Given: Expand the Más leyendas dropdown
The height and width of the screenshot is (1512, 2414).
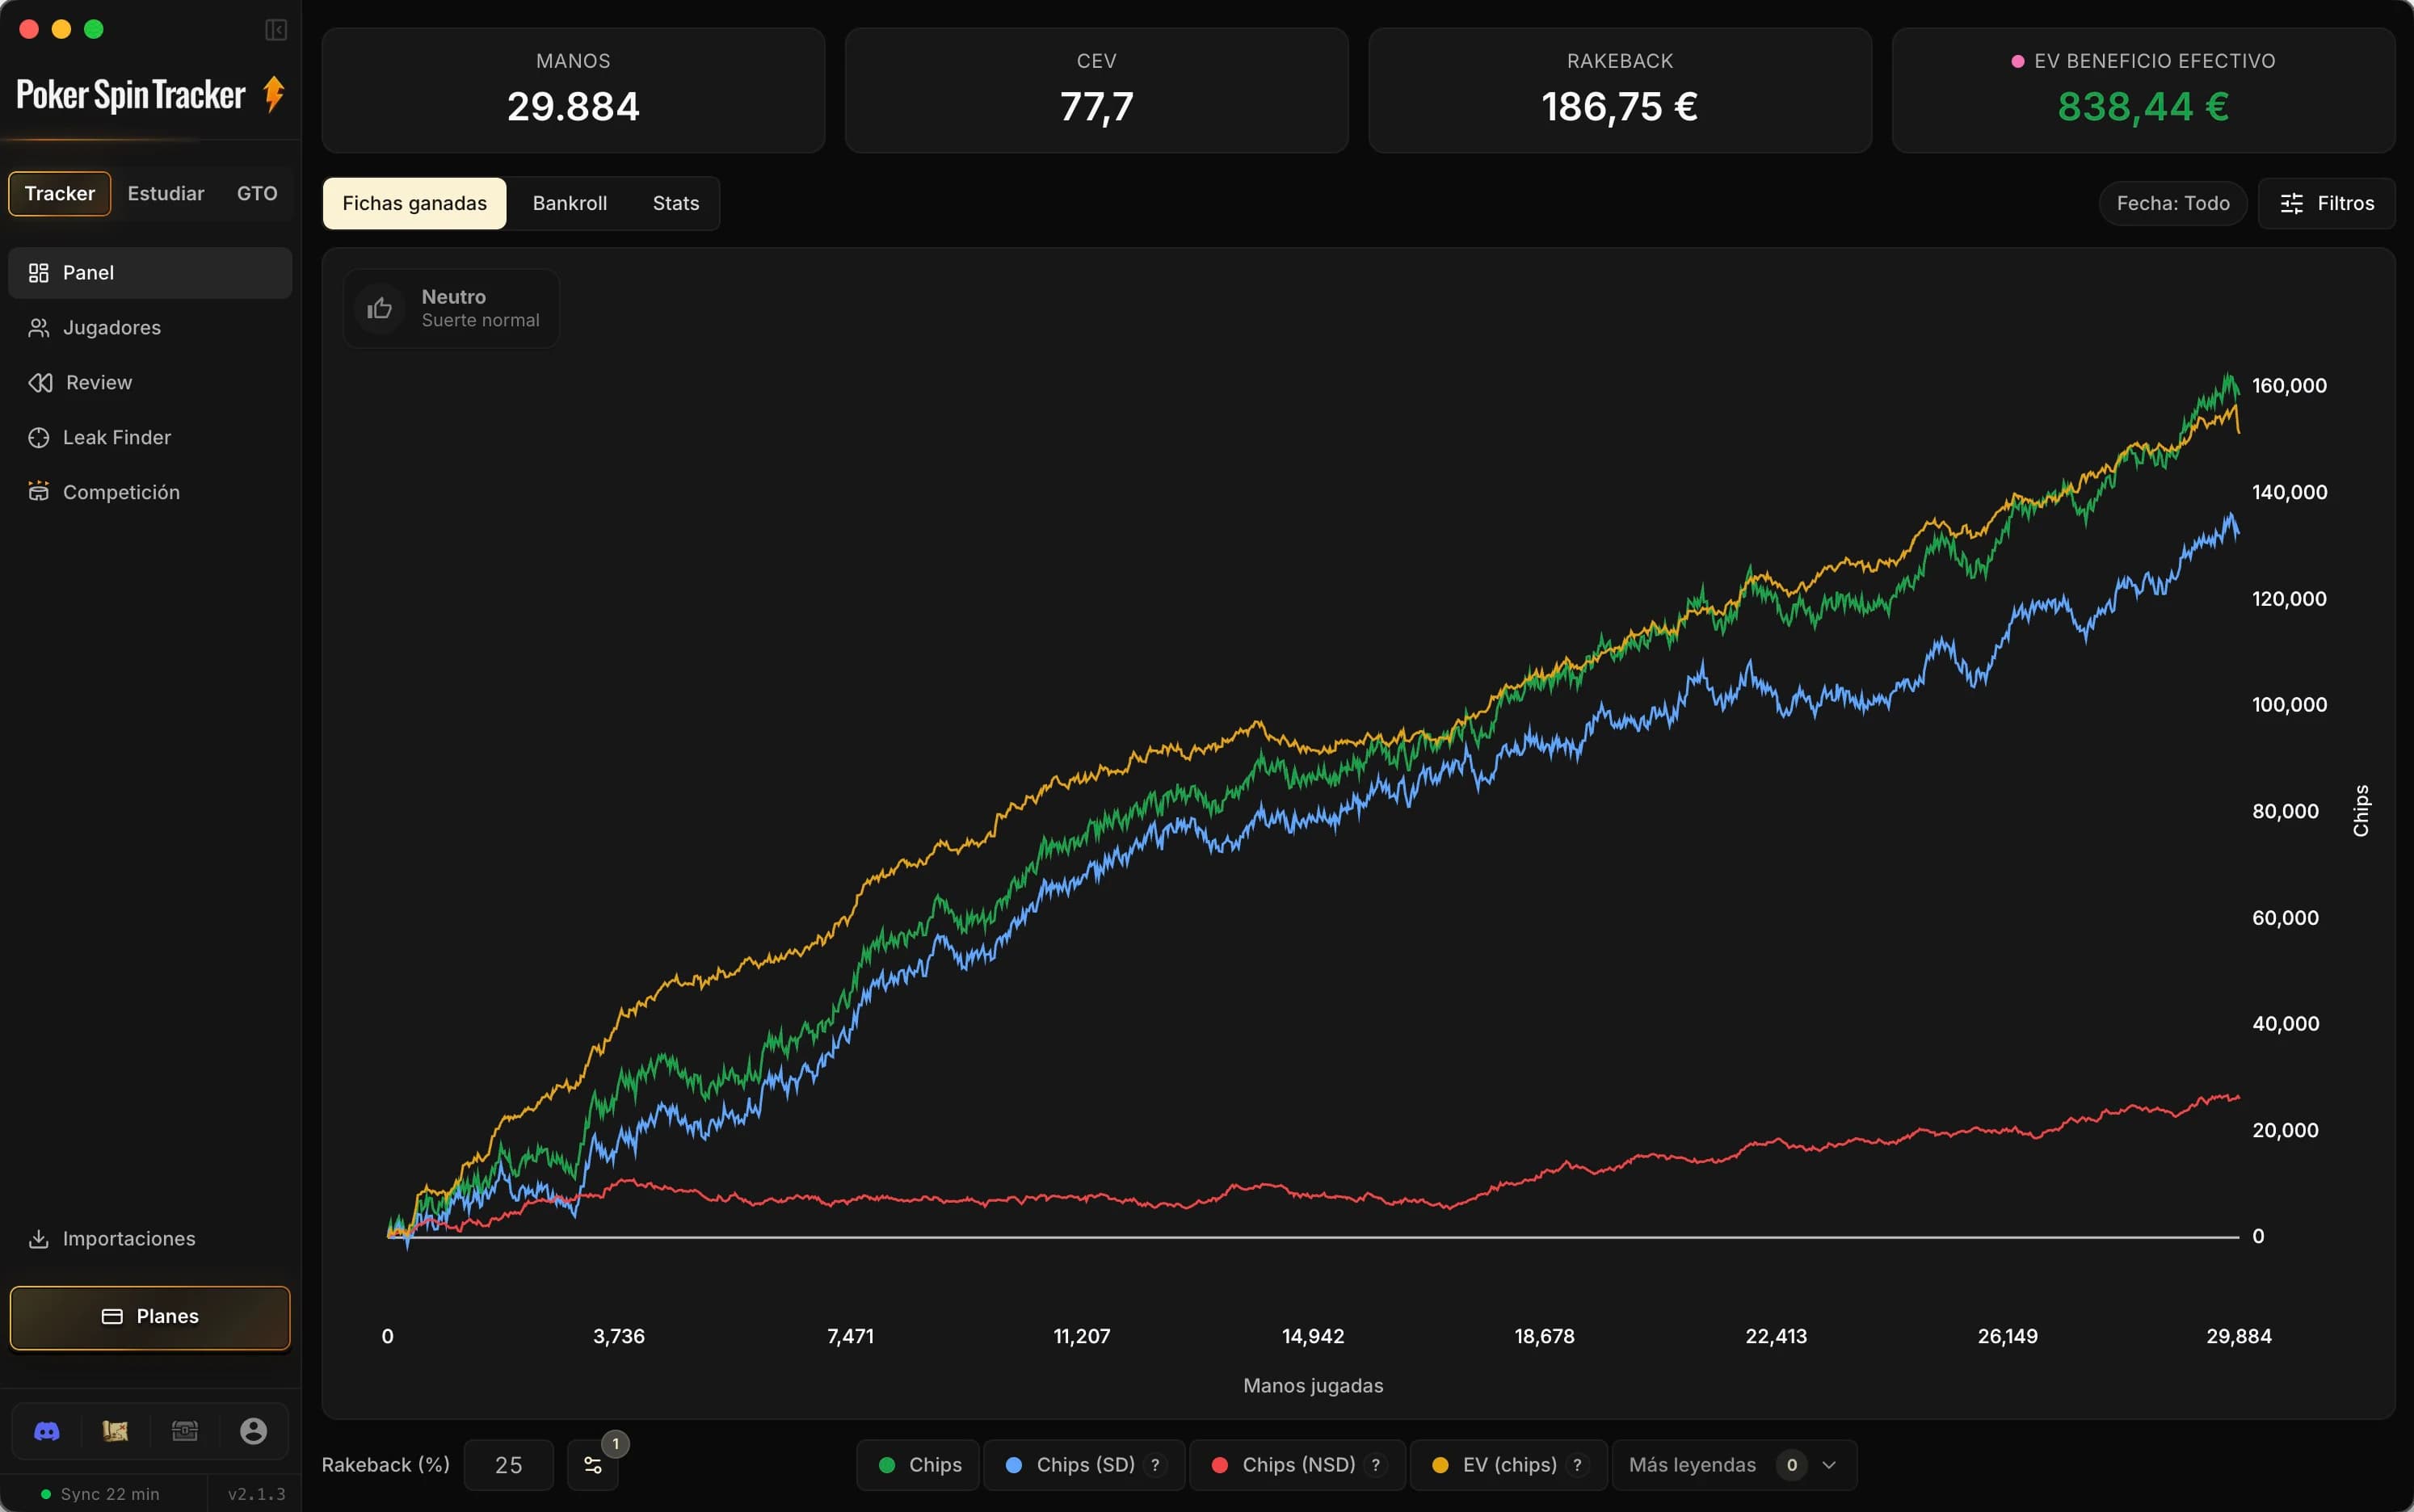Looking at the screenshot, I should coord(1733,1465).
